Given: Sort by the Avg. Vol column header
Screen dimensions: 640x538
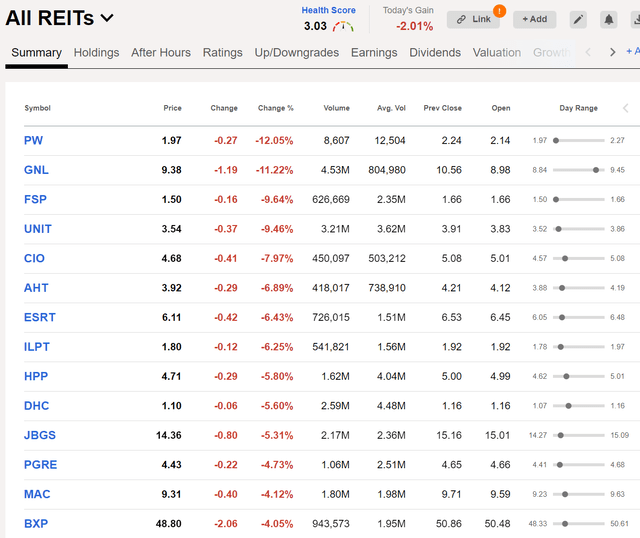Looking at the screenshot, I should coord(391,108).
